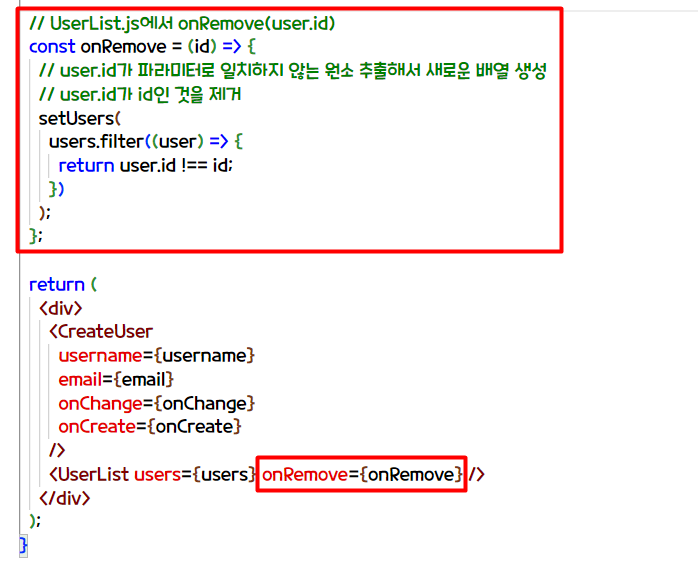Screen dimensions: 698x576
Task: Click the 'onChange={onChange}' prop
Action: [157, 403]
